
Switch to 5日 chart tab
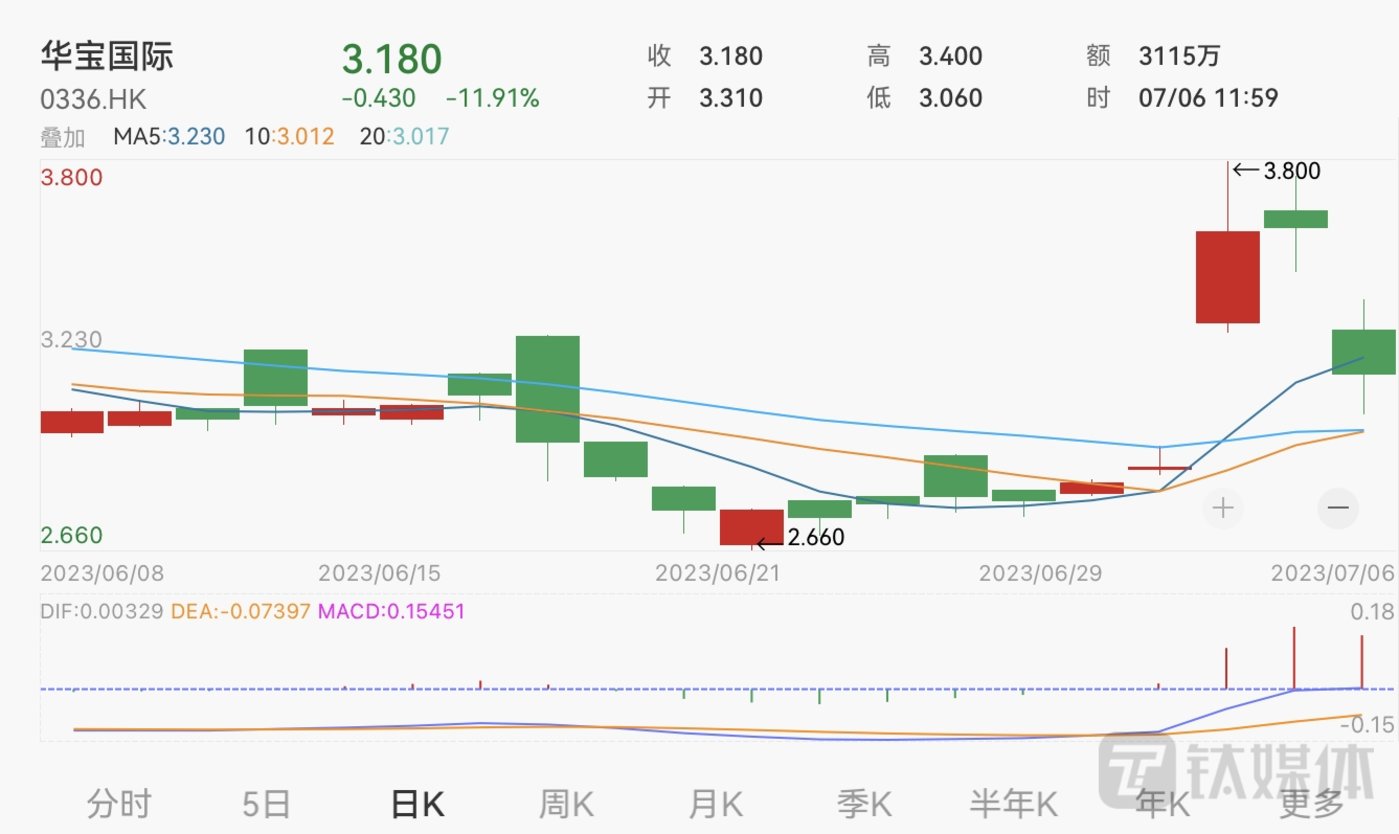pos(267,803)
